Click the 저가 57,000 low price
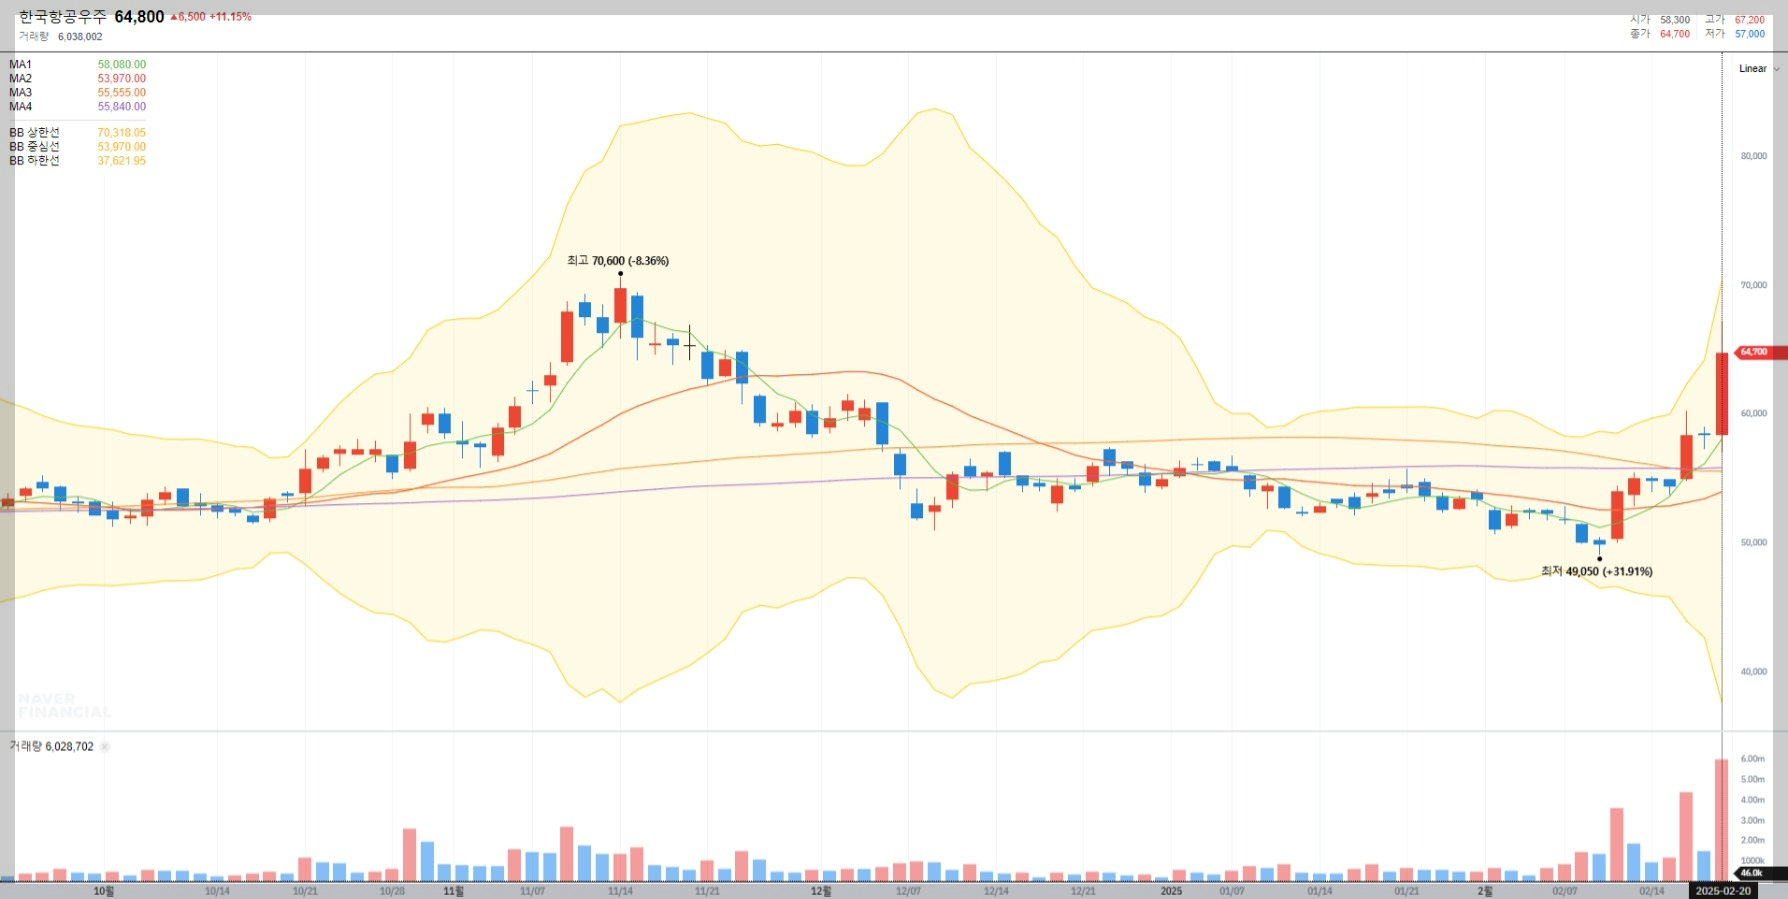 point(1735,33)
